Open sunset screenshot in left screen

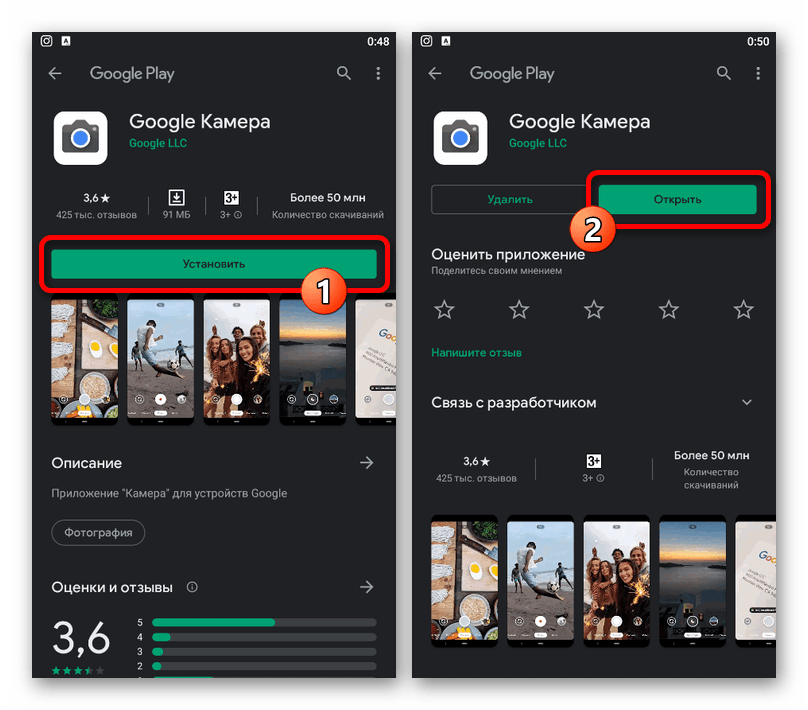pos(313,359)
